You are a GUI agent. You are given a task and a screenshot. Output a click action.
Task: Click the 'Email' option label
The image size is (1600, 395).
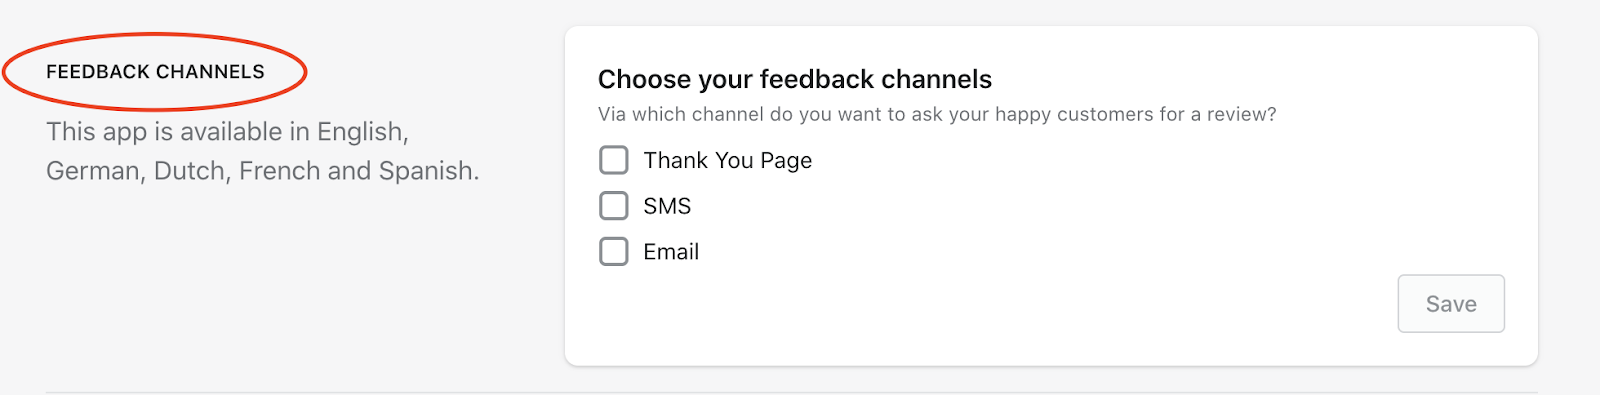pos(671,252)
